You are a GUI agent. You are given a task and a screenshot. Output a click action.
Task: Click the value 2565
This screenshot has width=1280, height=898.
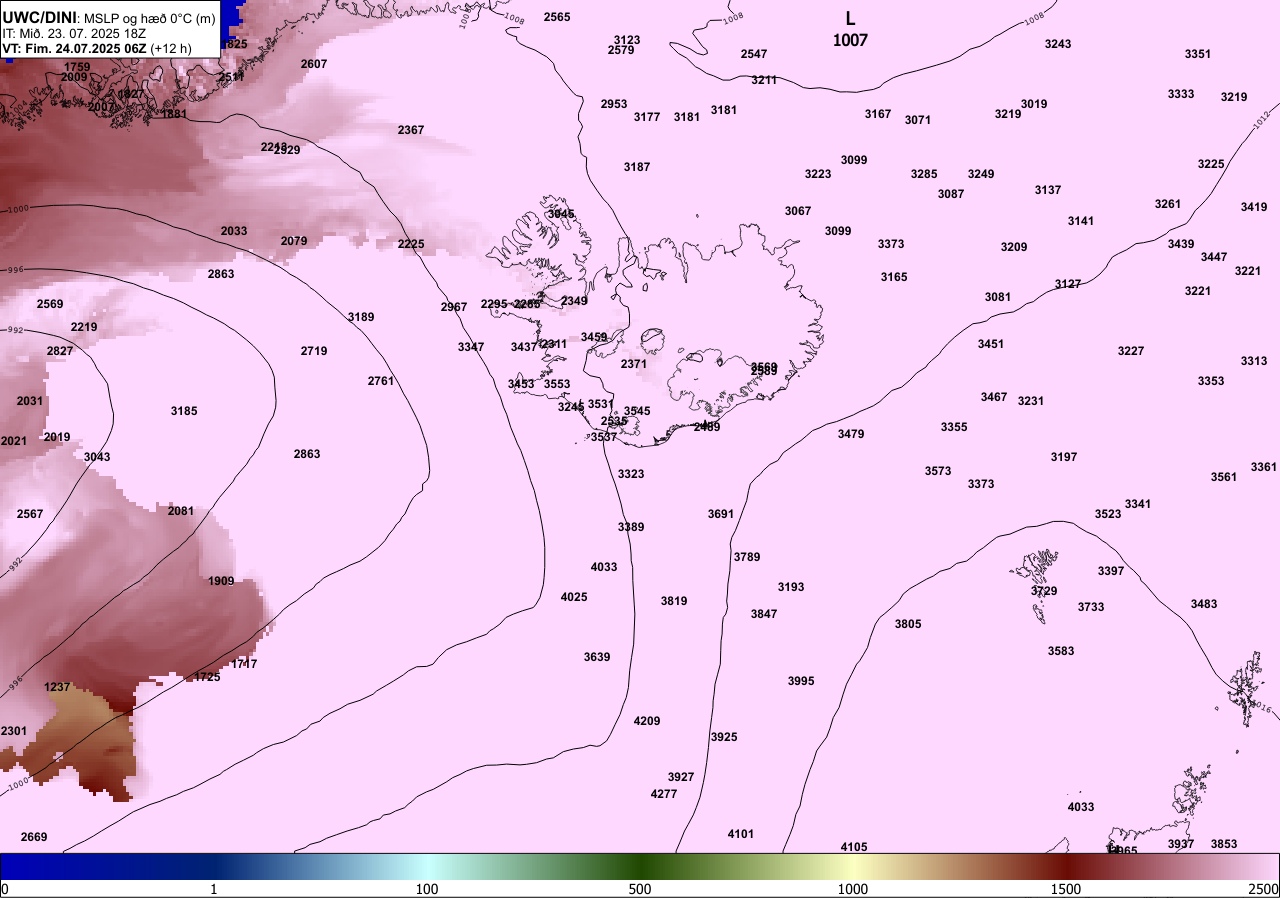(557, 17)
